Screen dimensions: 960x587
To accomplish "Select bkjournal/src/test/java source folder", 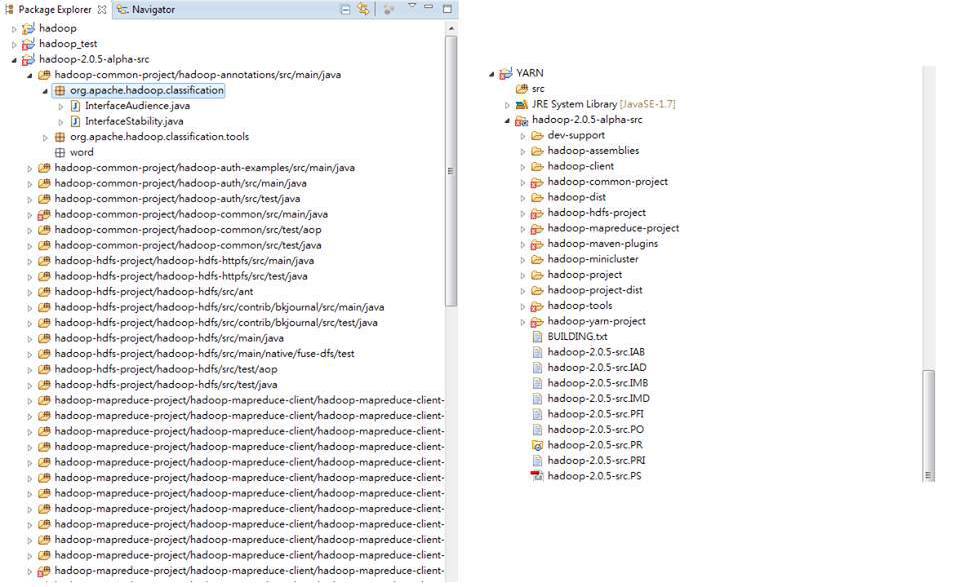I will 216,323.
